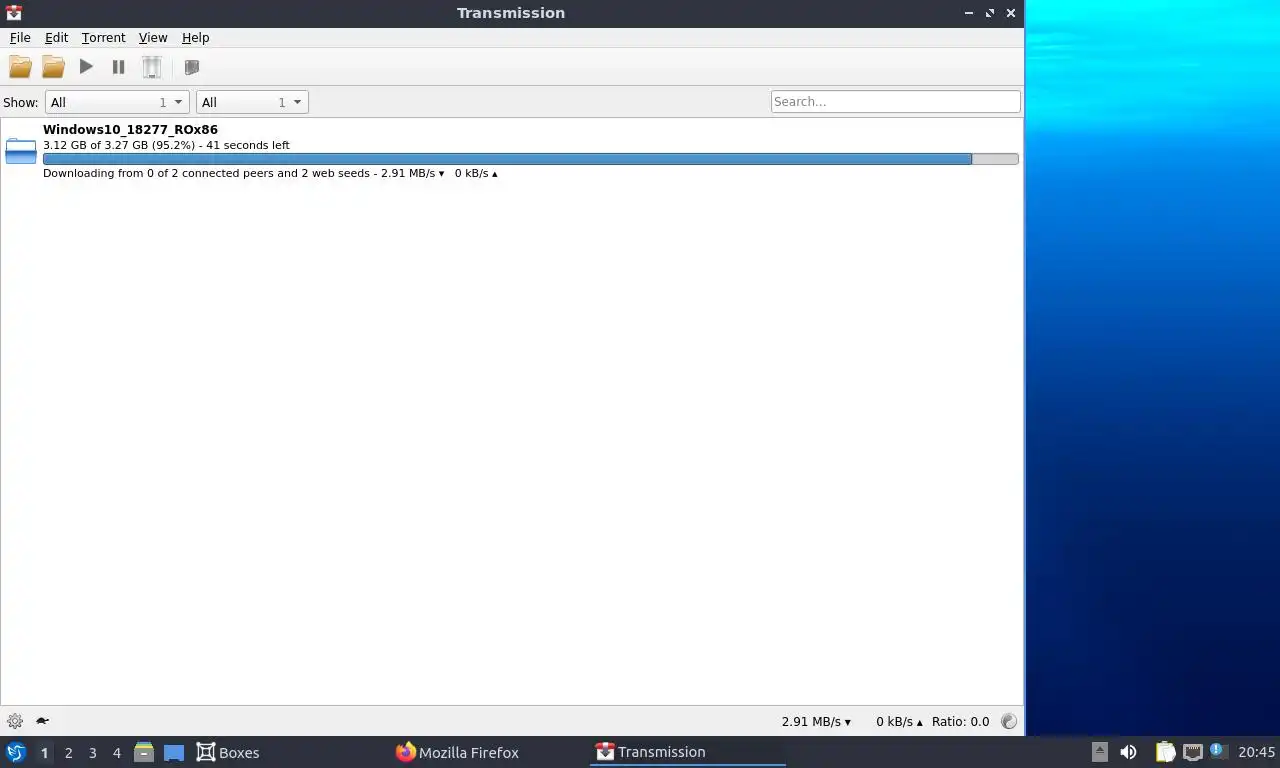This screenshot has height=768, width=1280.
Task: Open torrent properties toolbar icon
Action: [192, 67]
